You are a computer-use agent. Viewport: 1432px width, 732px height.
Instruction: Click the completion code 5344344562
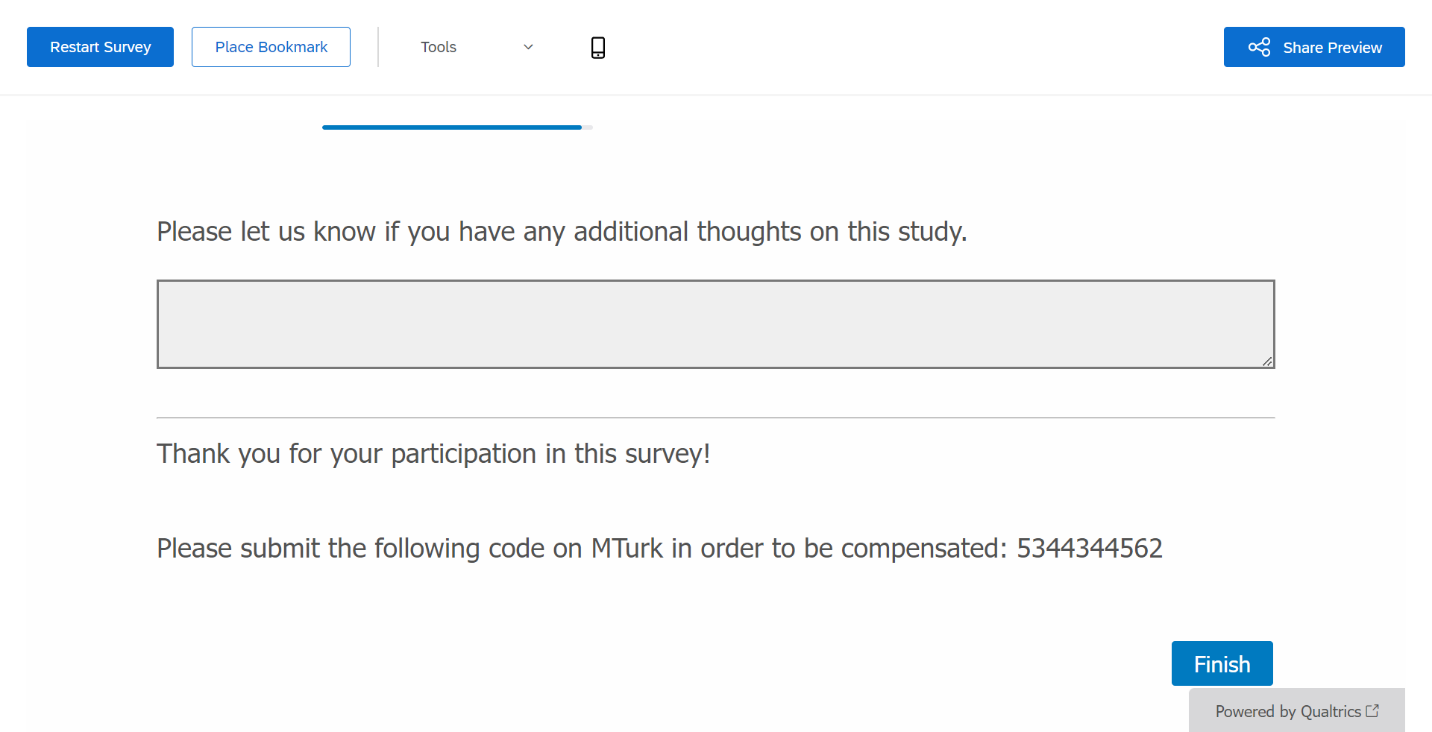click(x=1089, y=548)
